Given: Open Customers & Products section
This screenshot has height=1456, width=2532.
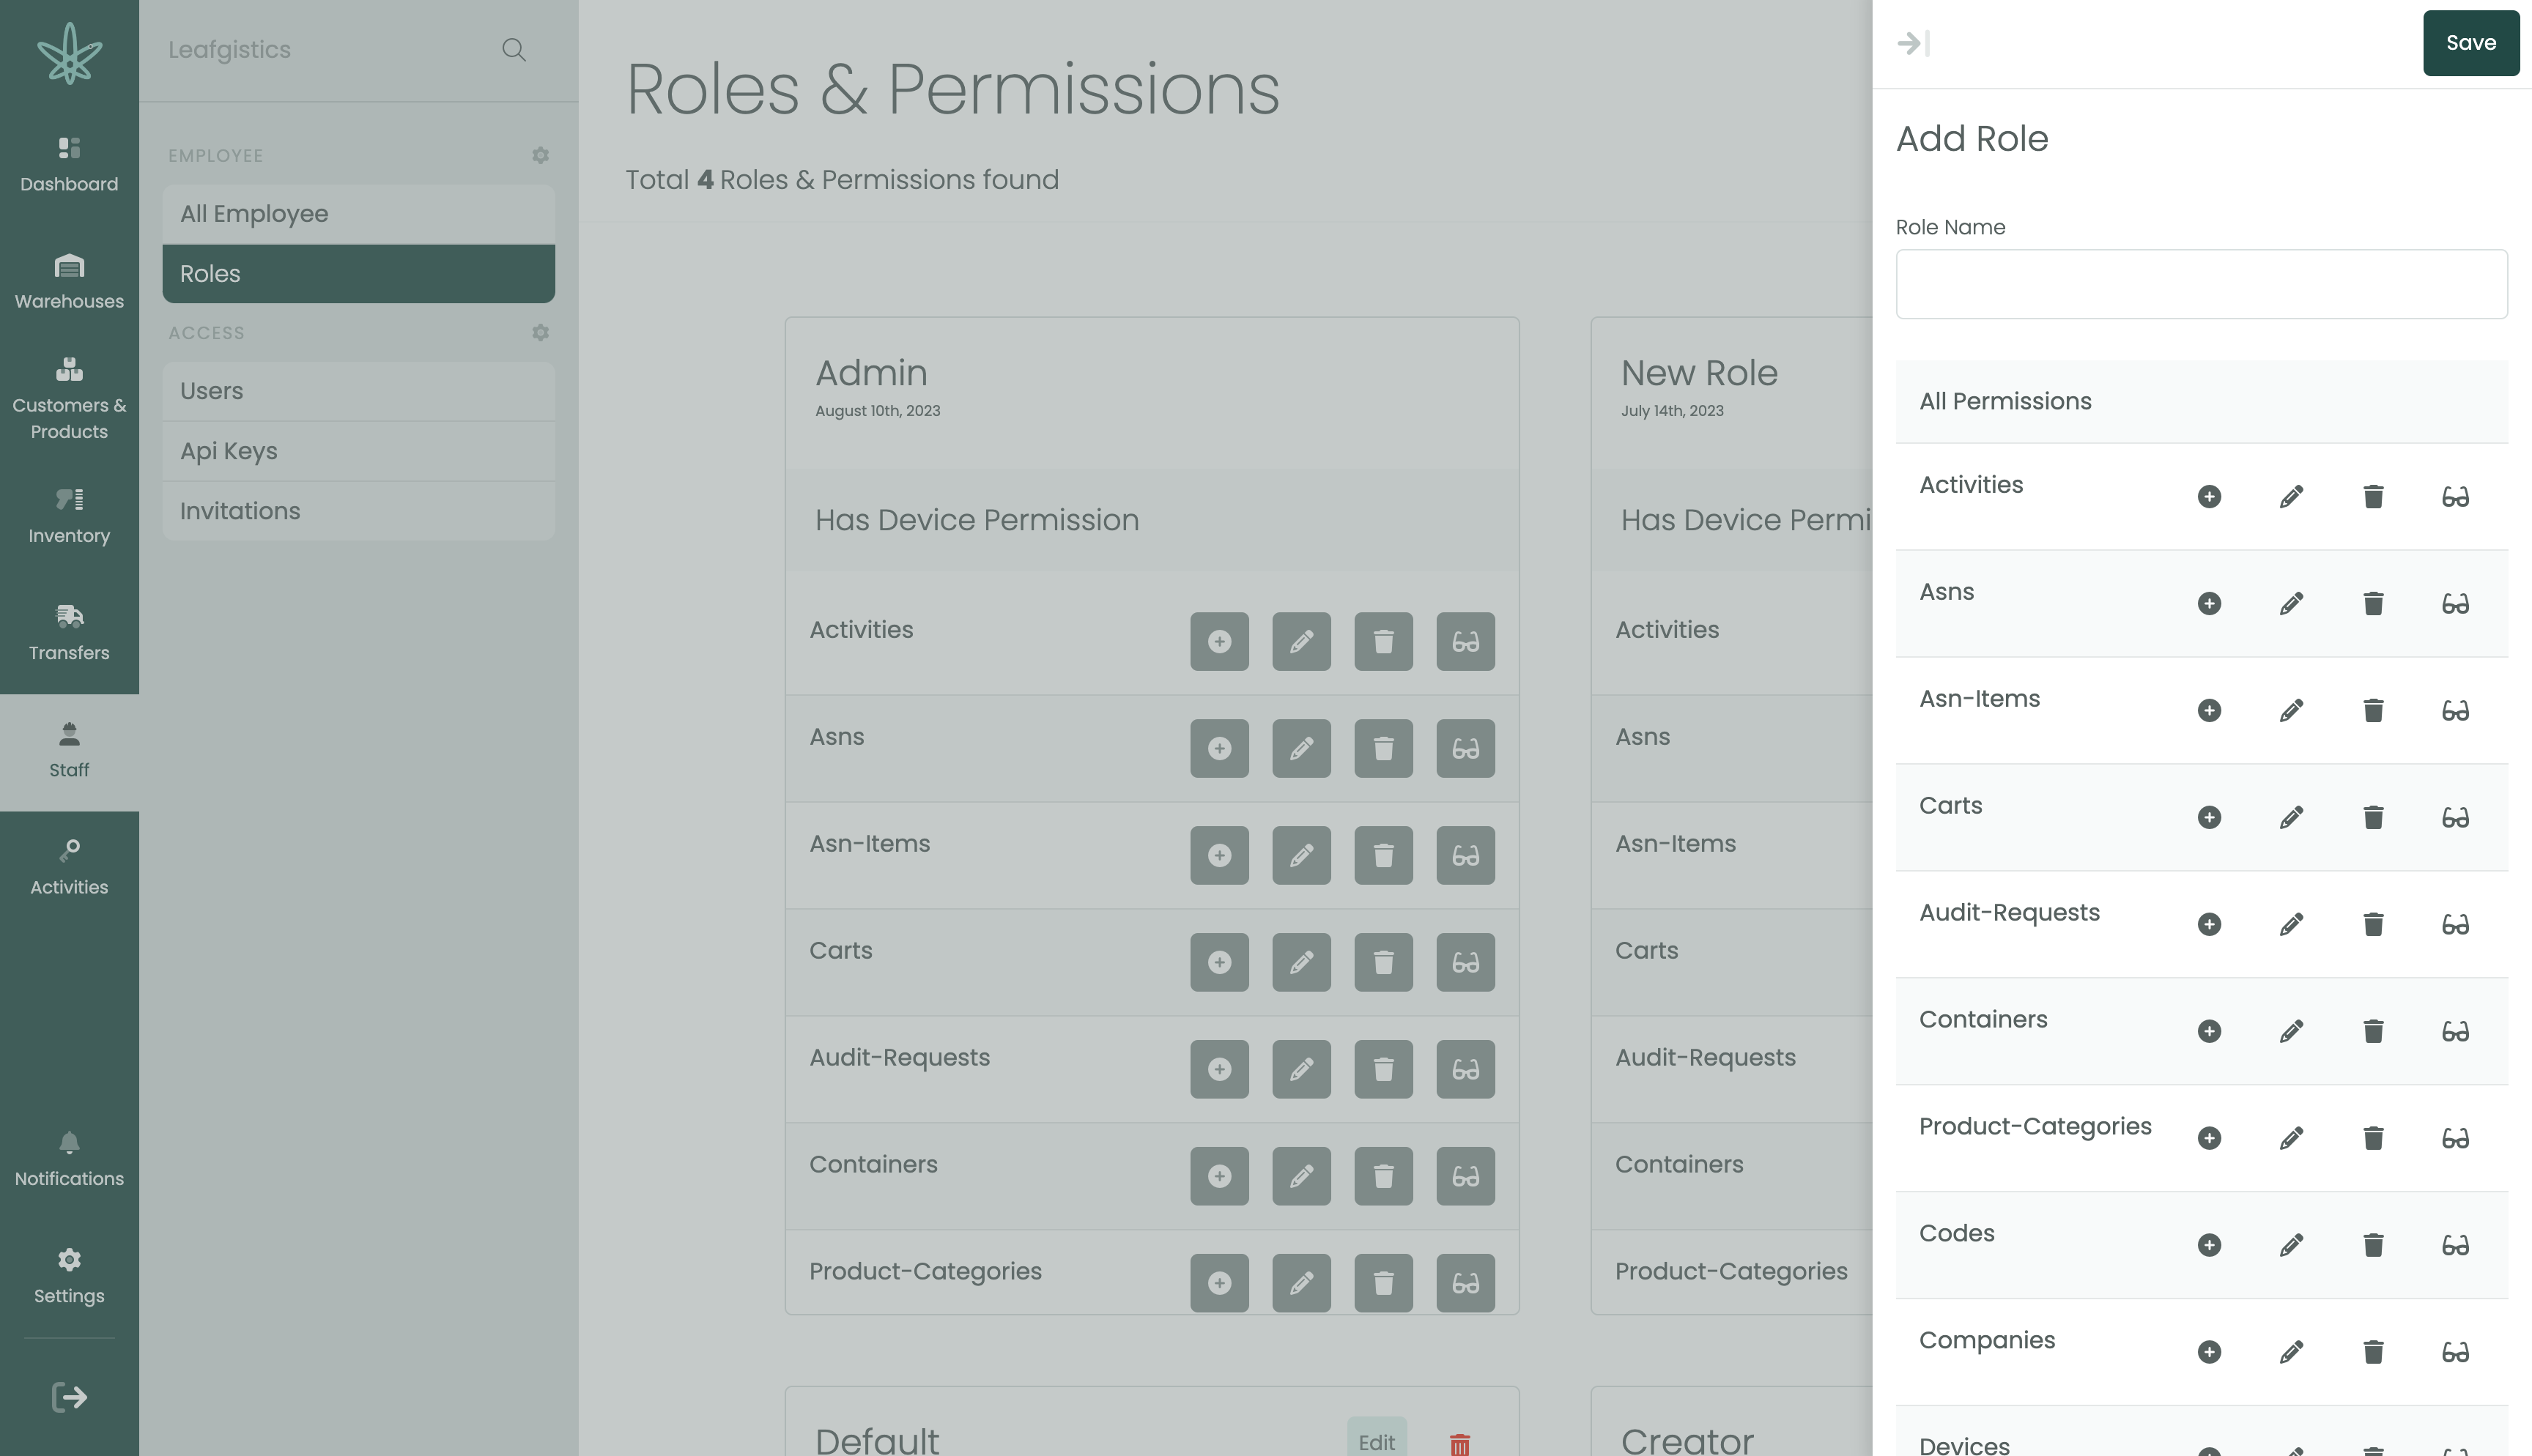Looking at the screenshot, I should pyautogui.click(x=69, y=399).
